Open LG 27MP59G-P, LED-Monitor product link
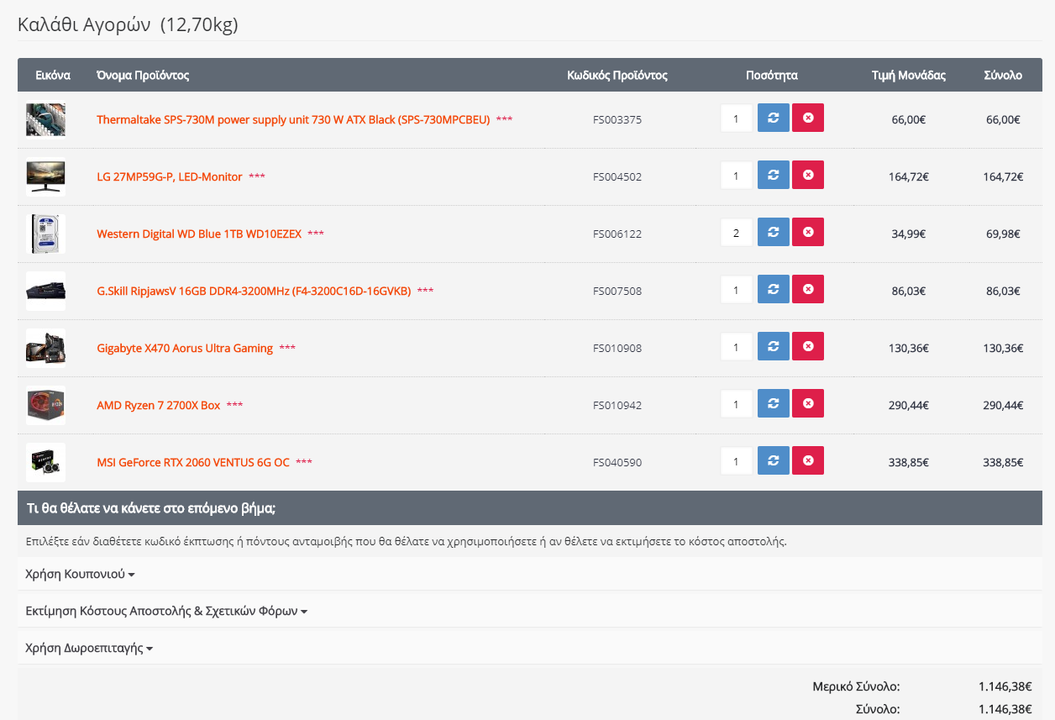Screen dimensions: 1055x720 click(x=170, y=177)
